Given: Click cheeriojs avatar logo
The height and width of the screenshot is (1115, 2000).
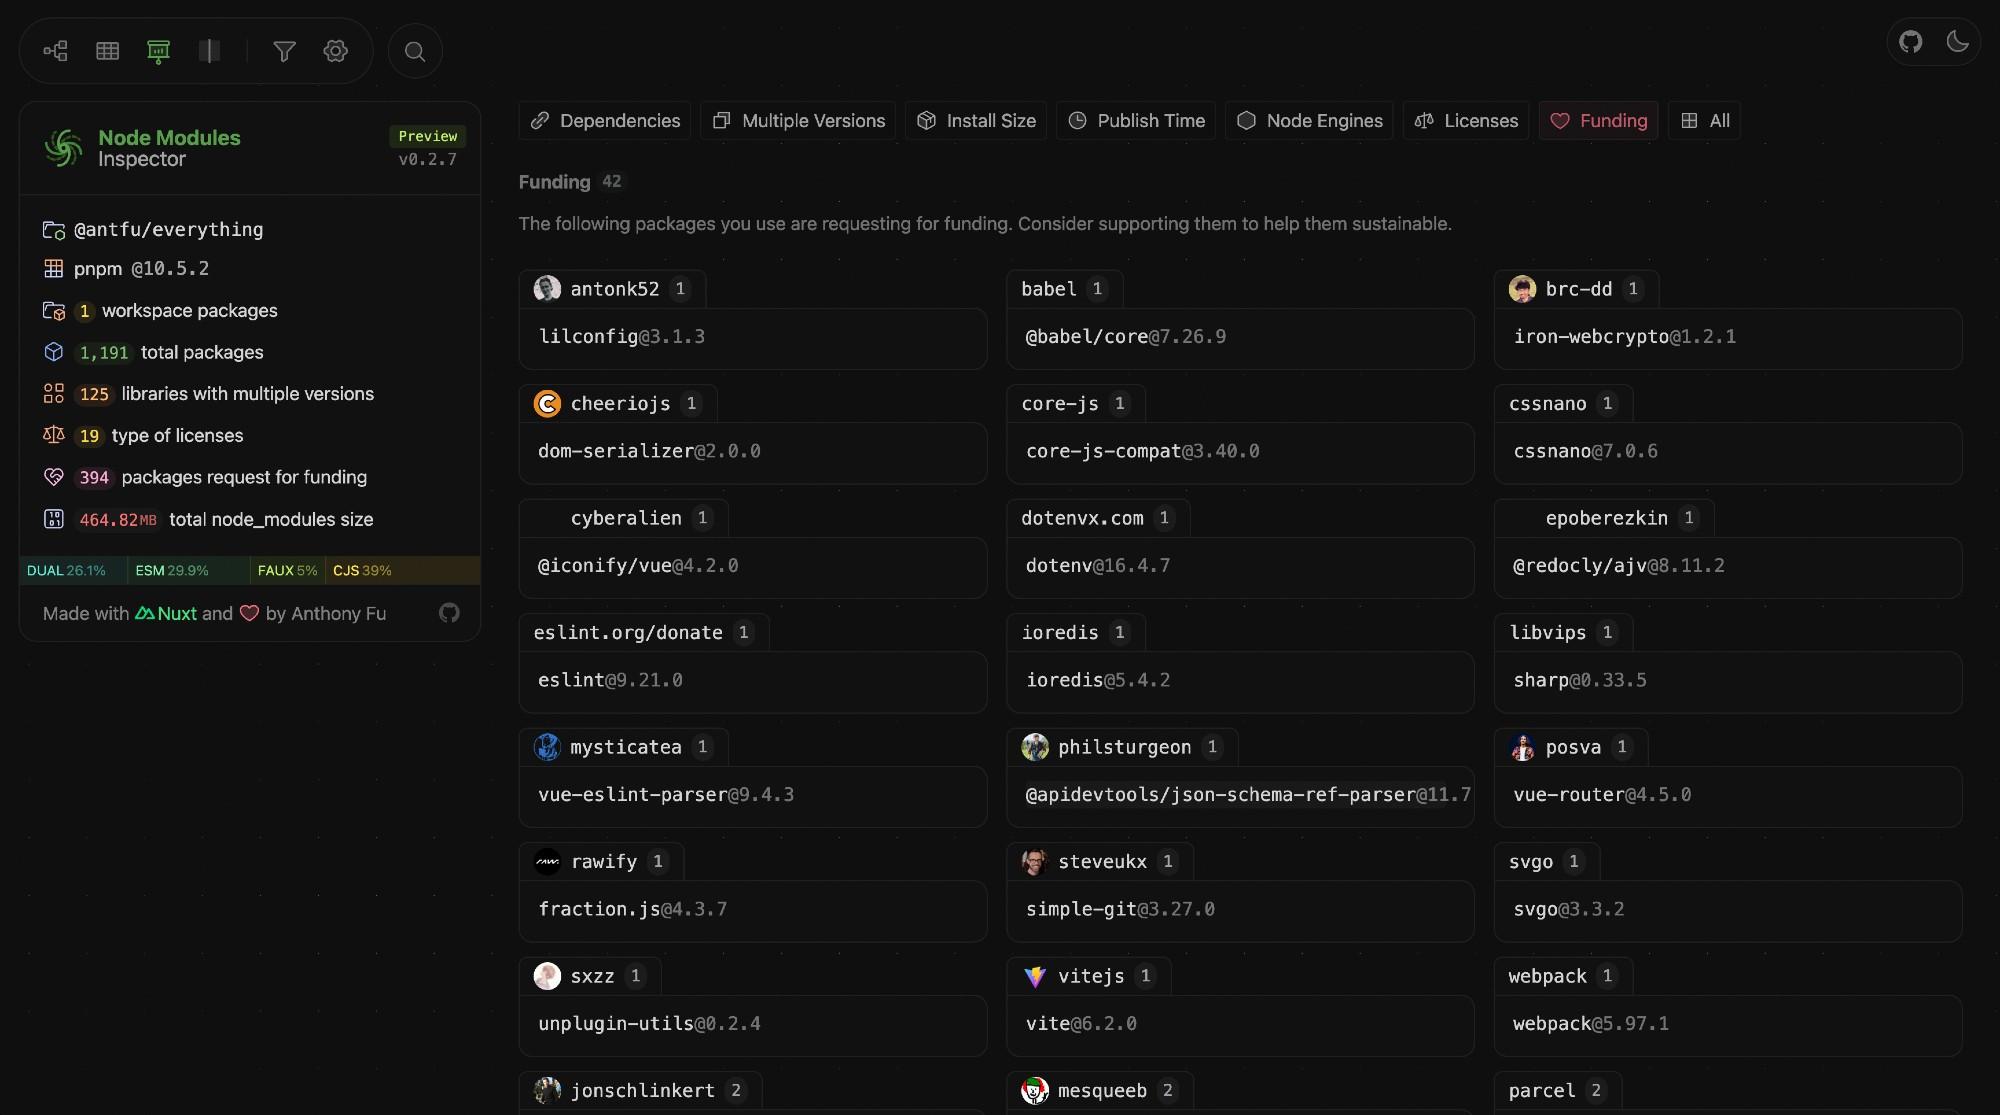Looking at the screenshot, I should pyautogui.click(x=547, y=404).
